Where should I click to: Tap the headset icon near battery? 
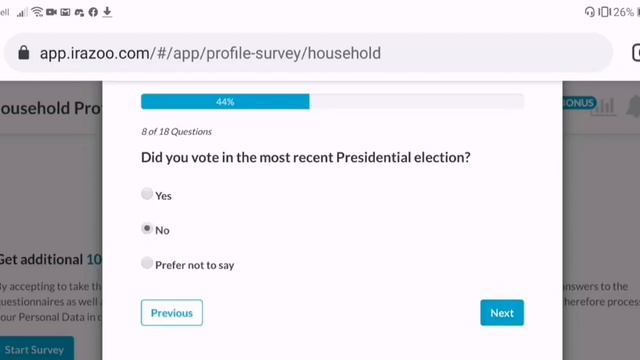pos(589,12)
